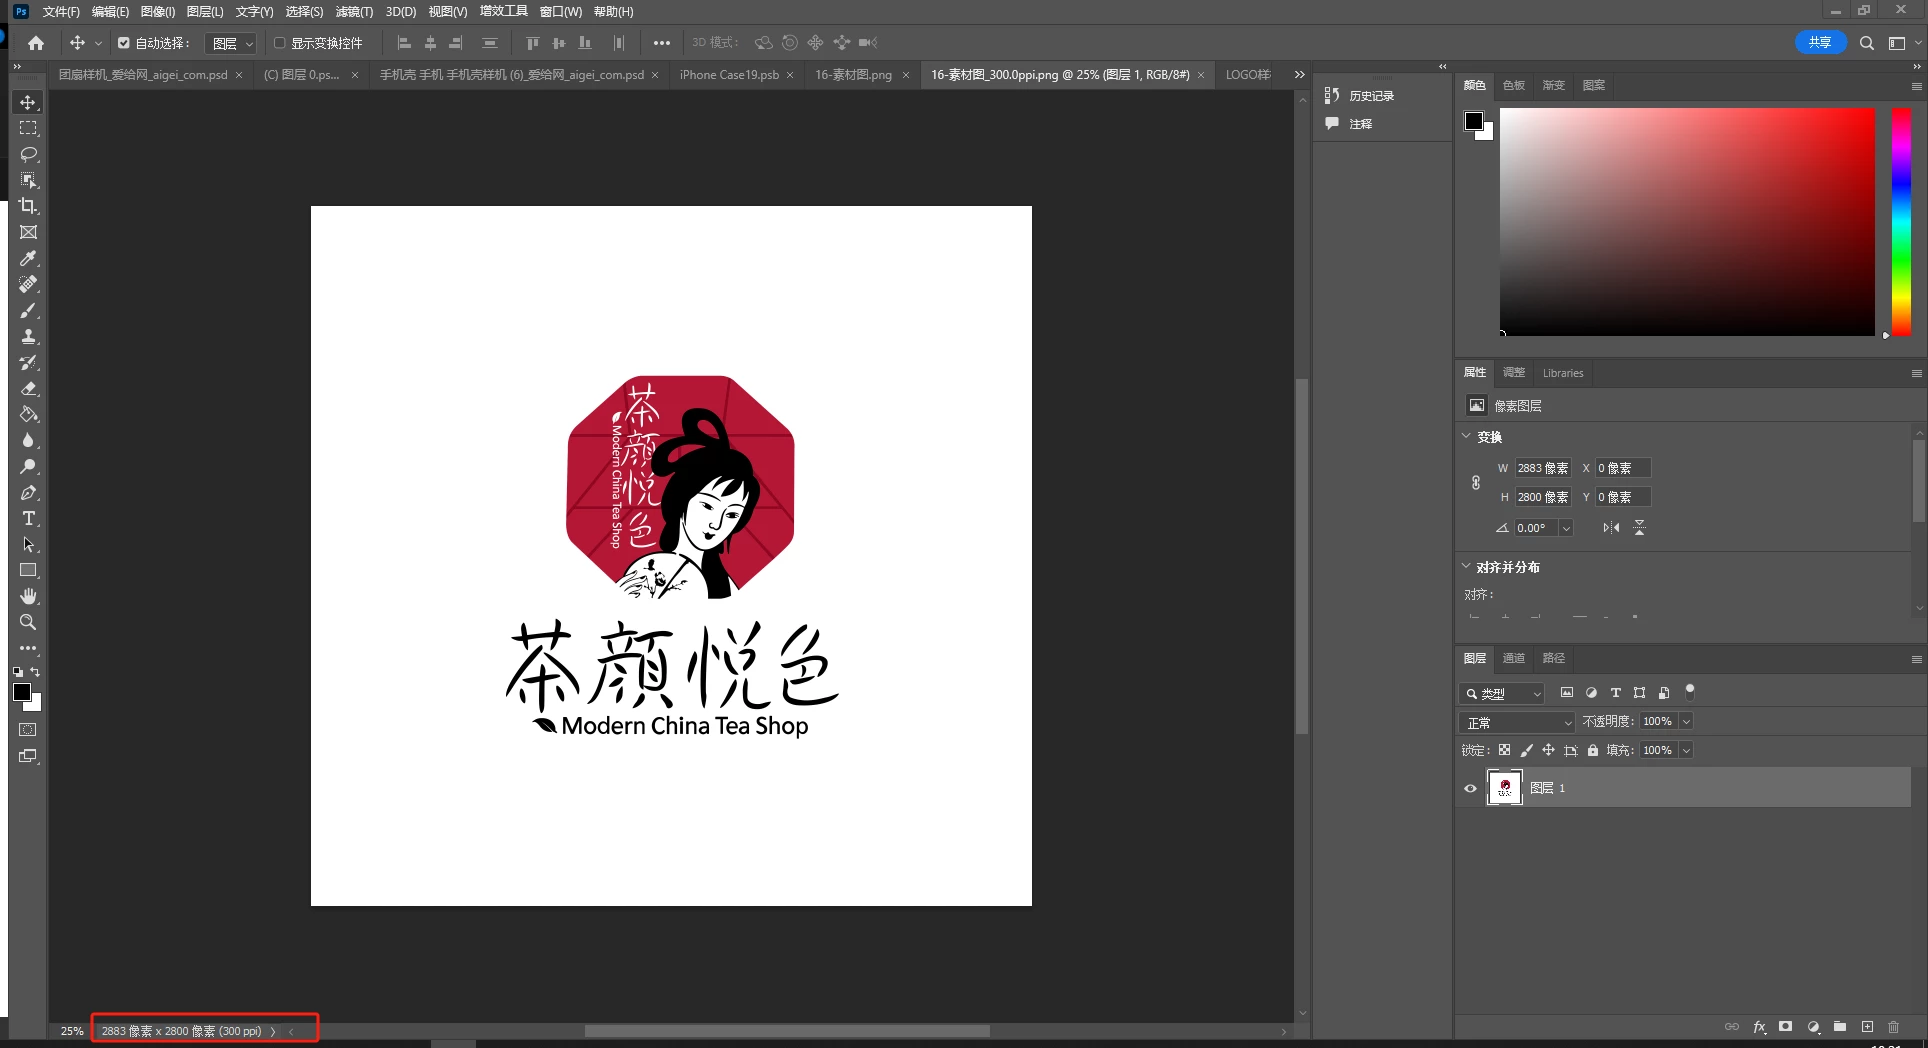
Task: Open the rotation angle dropdown
Action: coord(1566,528)
